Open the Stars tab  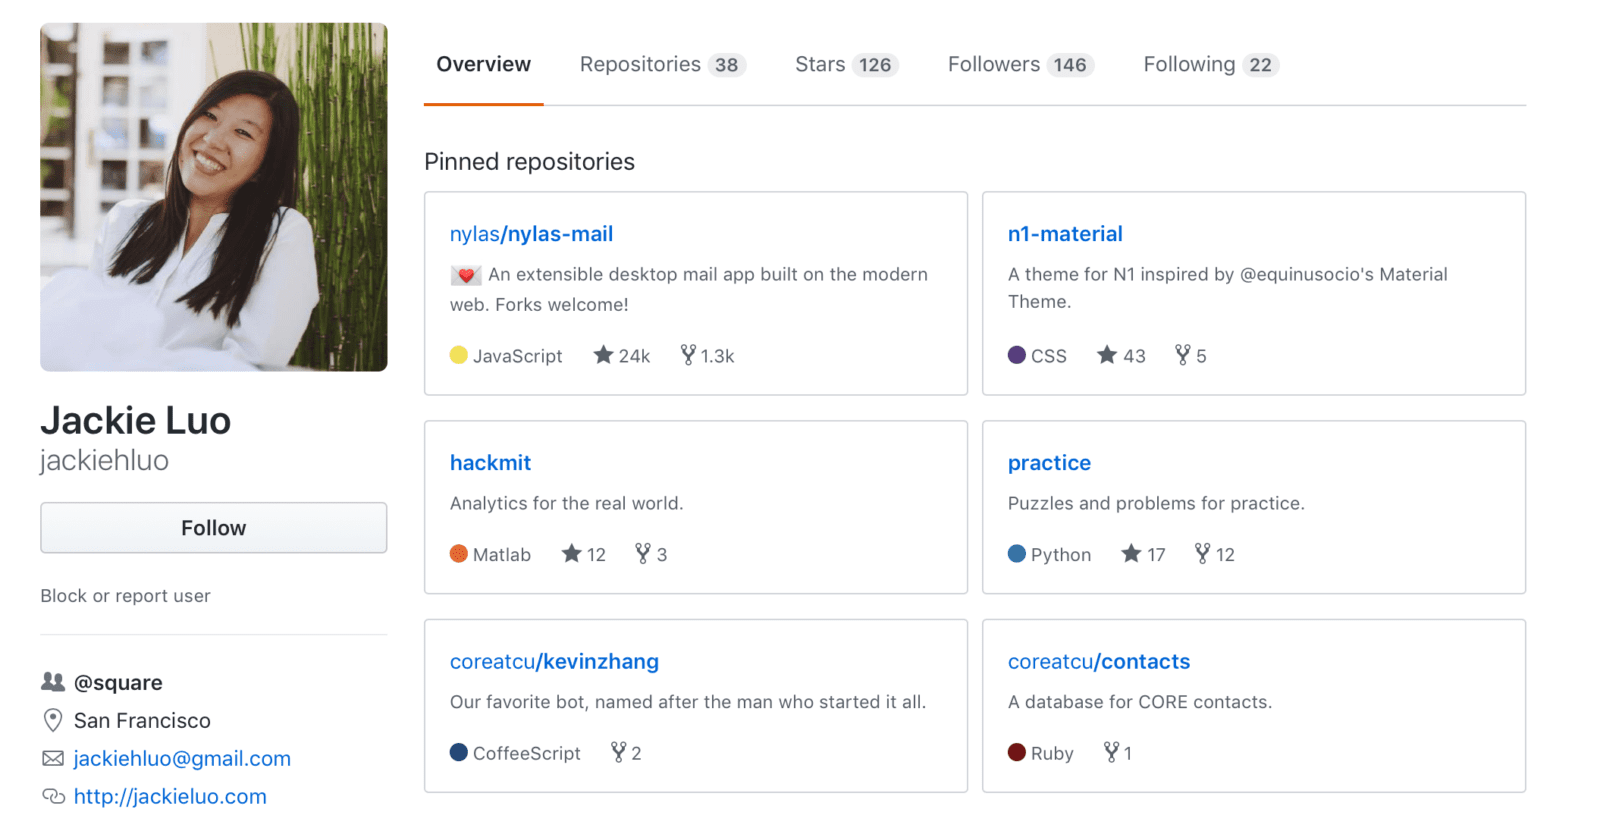(846, 65)
